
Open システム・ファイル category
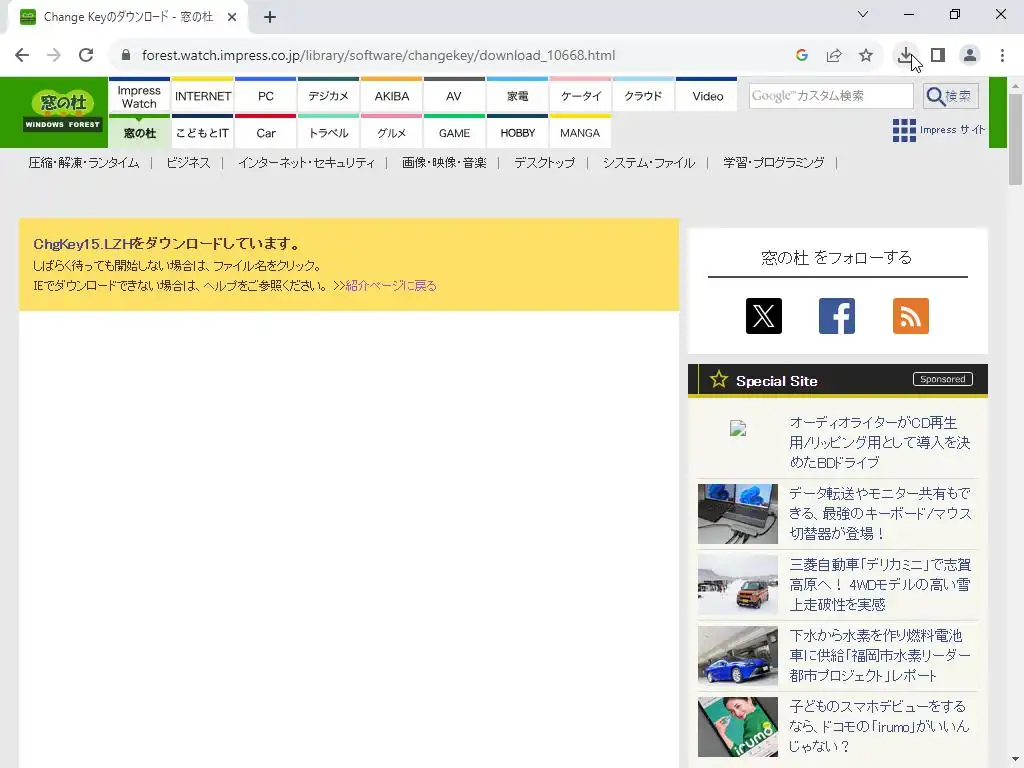[648, 163]
